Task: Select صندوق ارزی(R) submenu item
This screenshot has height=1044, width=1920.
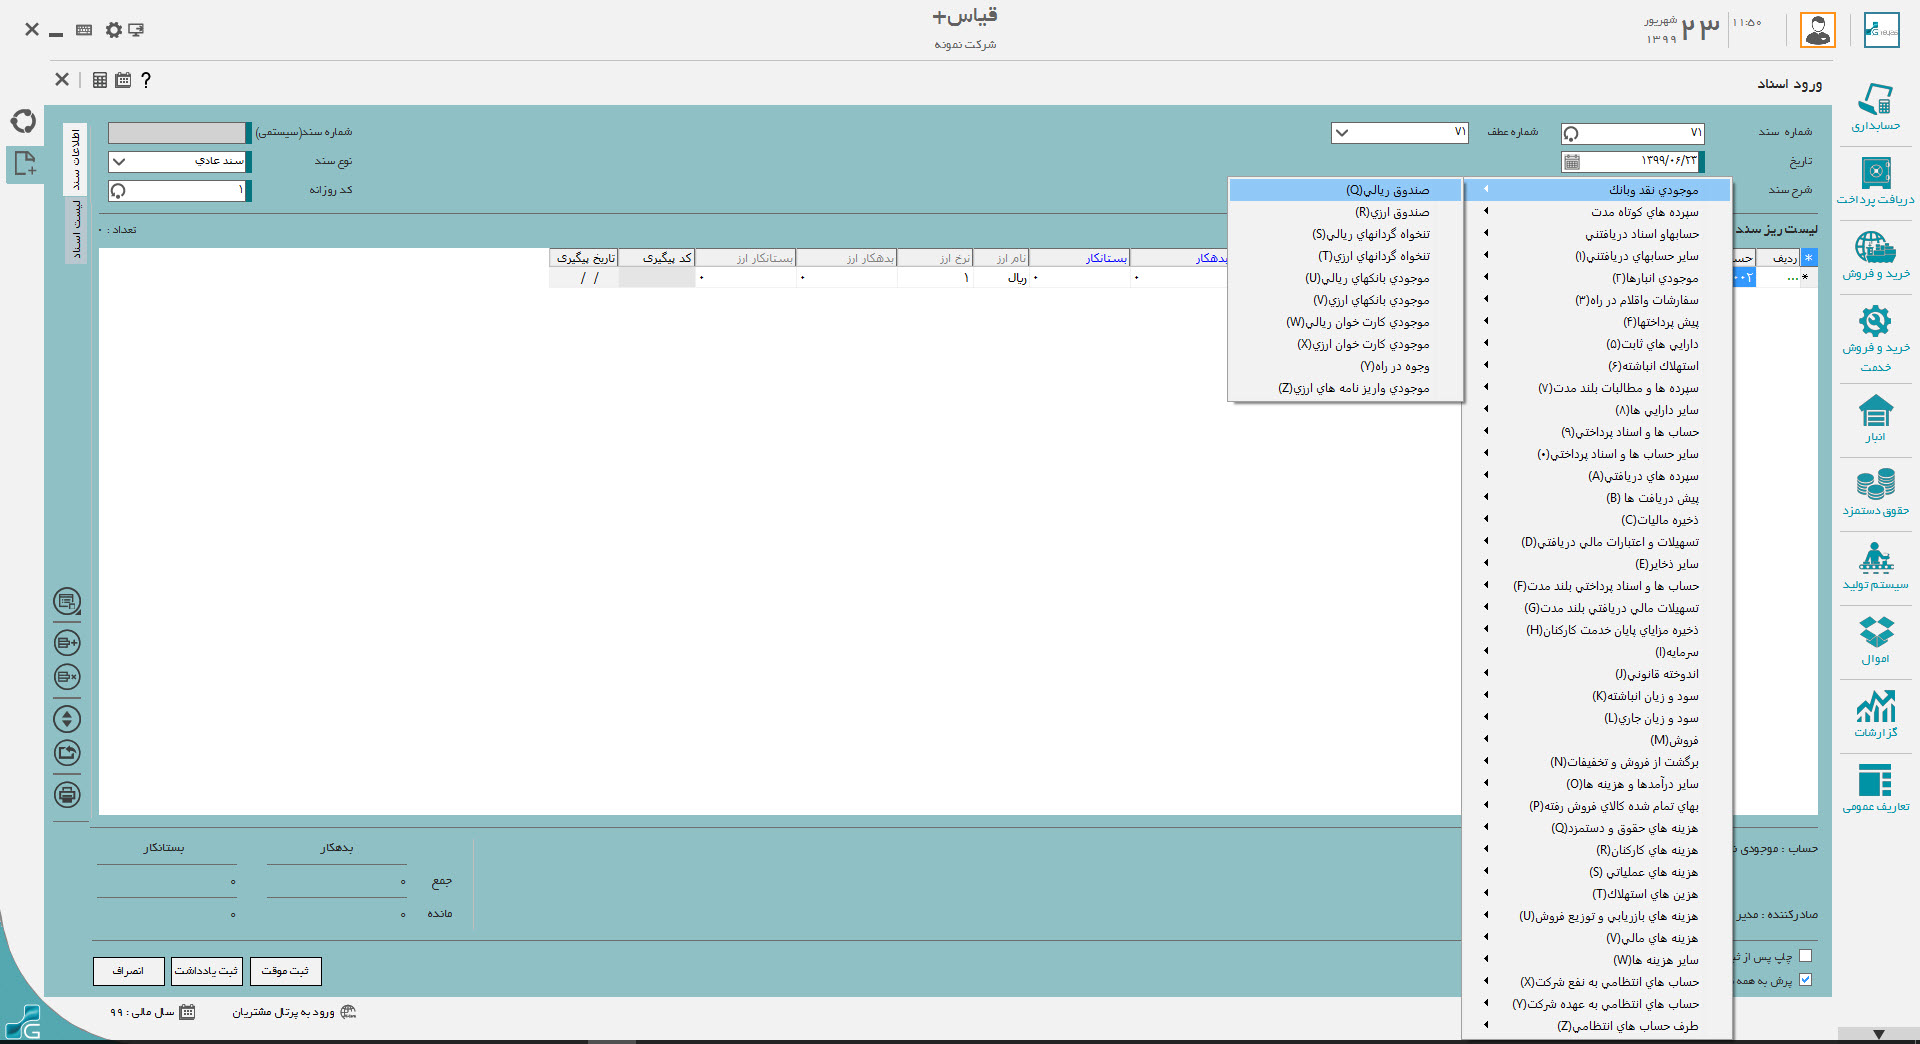Action: (x=1345, y=212)
